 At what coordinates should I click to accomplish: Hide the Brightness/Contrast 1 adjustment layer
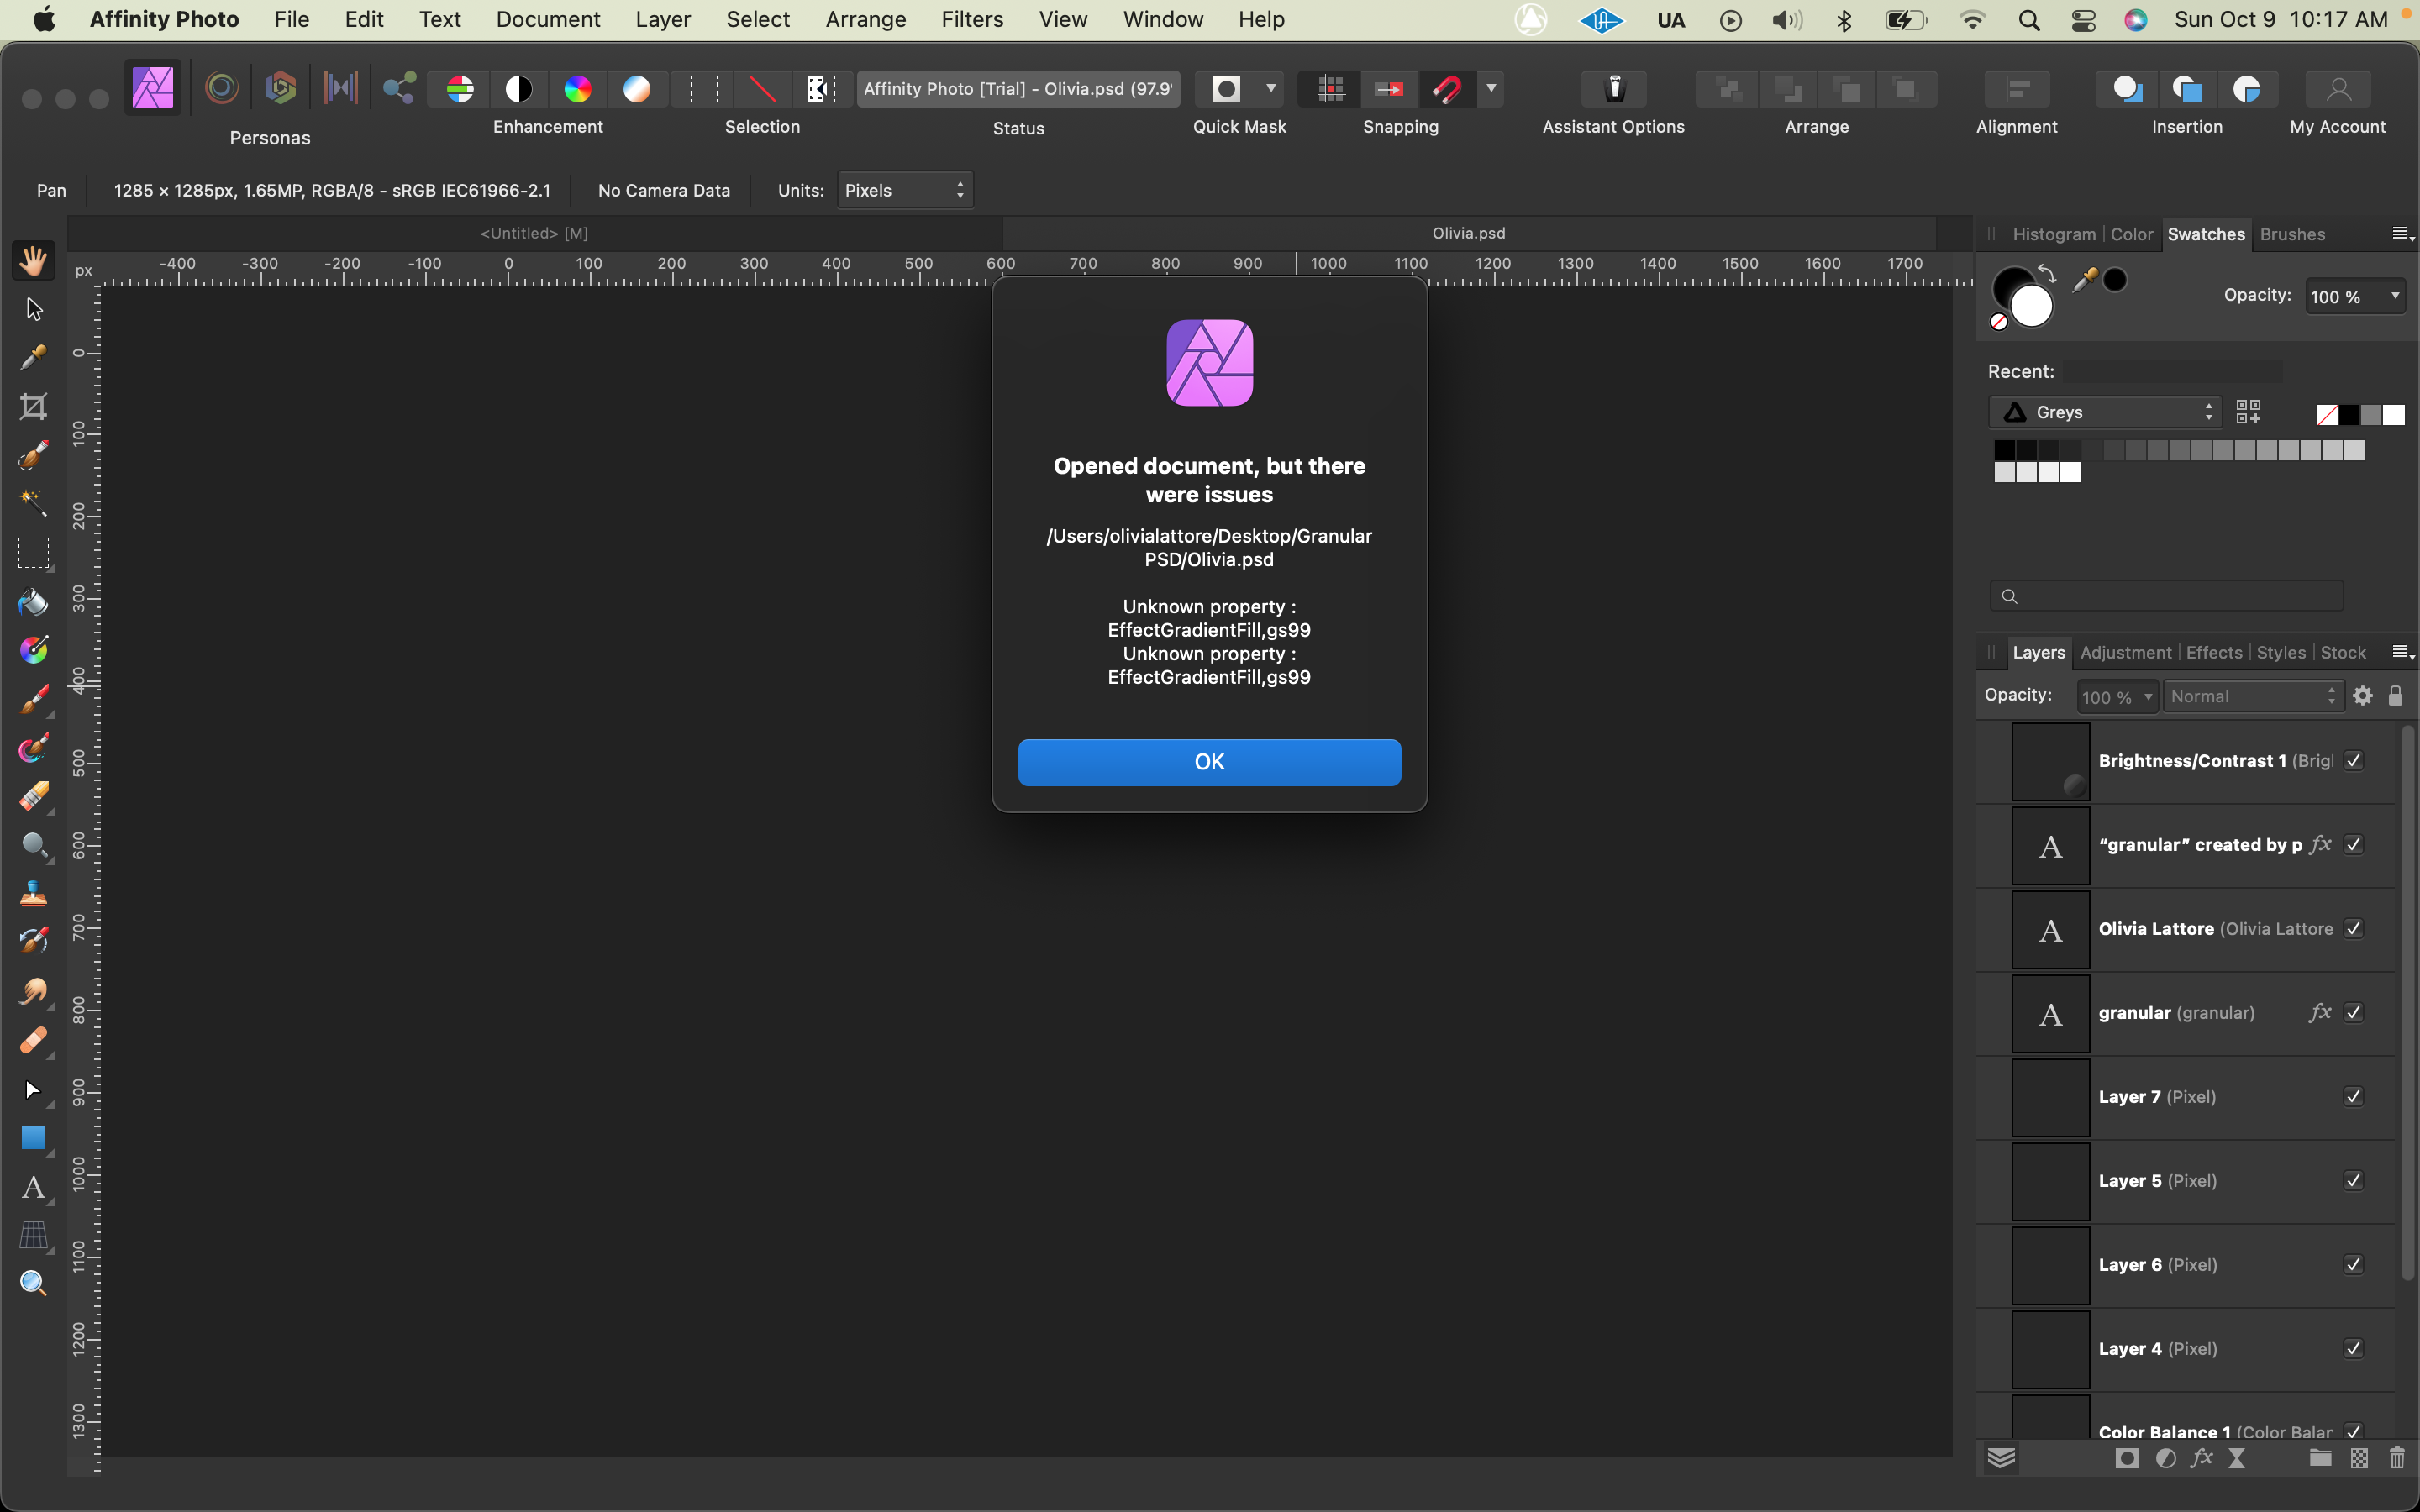pos(2352,760)
